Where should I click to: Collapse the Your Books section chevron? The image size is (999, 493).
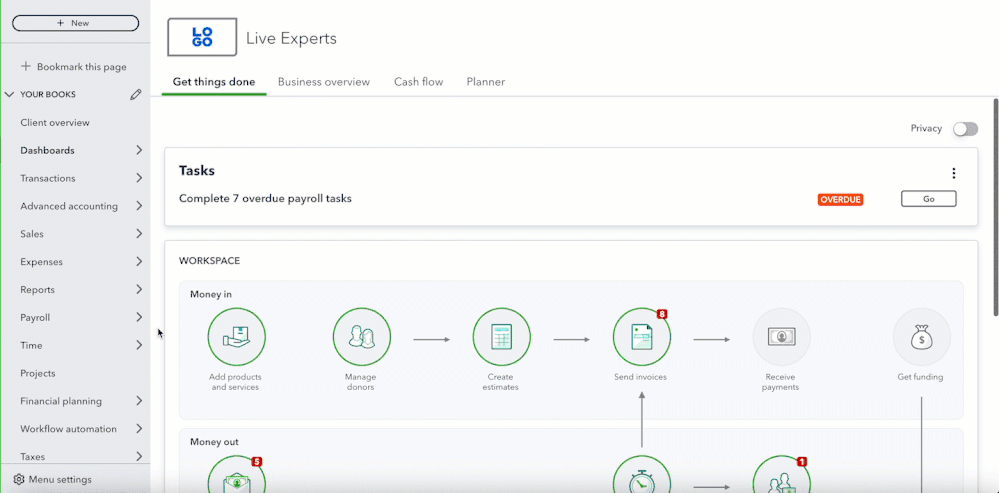(9, 94)
